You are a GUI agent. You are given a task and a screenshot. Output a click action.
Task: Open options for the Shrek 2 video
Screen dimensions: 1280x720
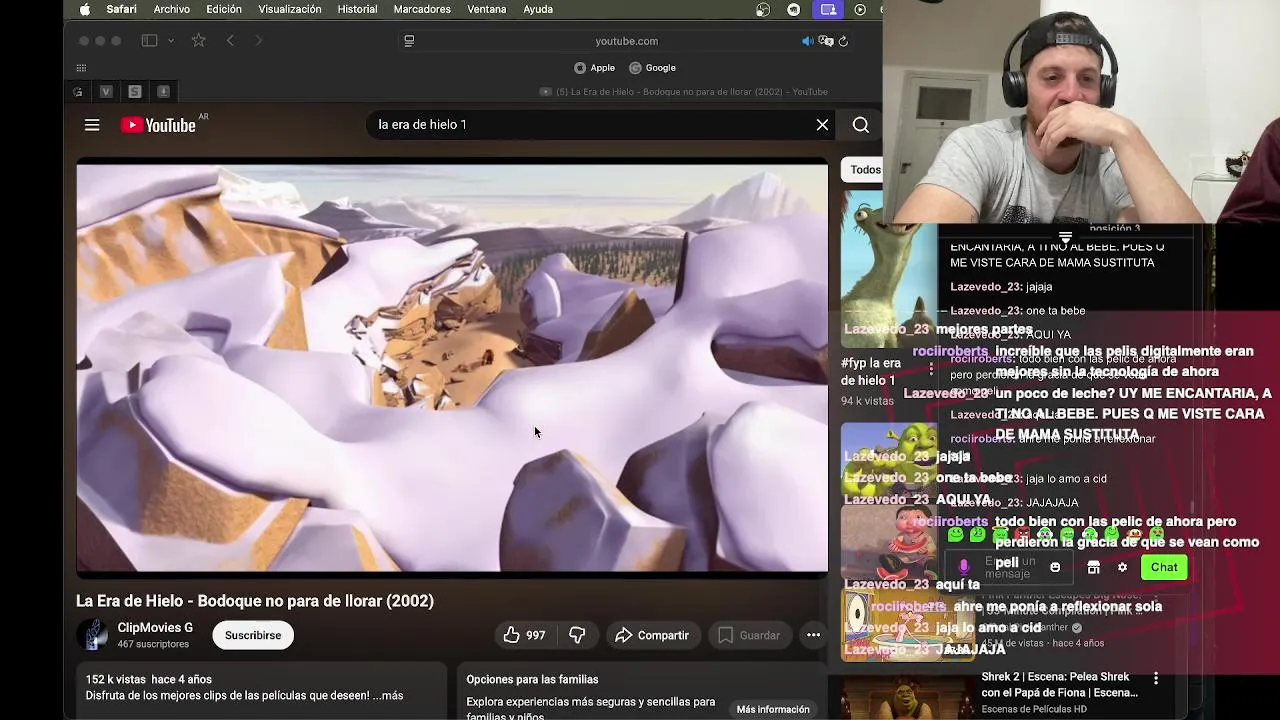tap(1156, 679)
